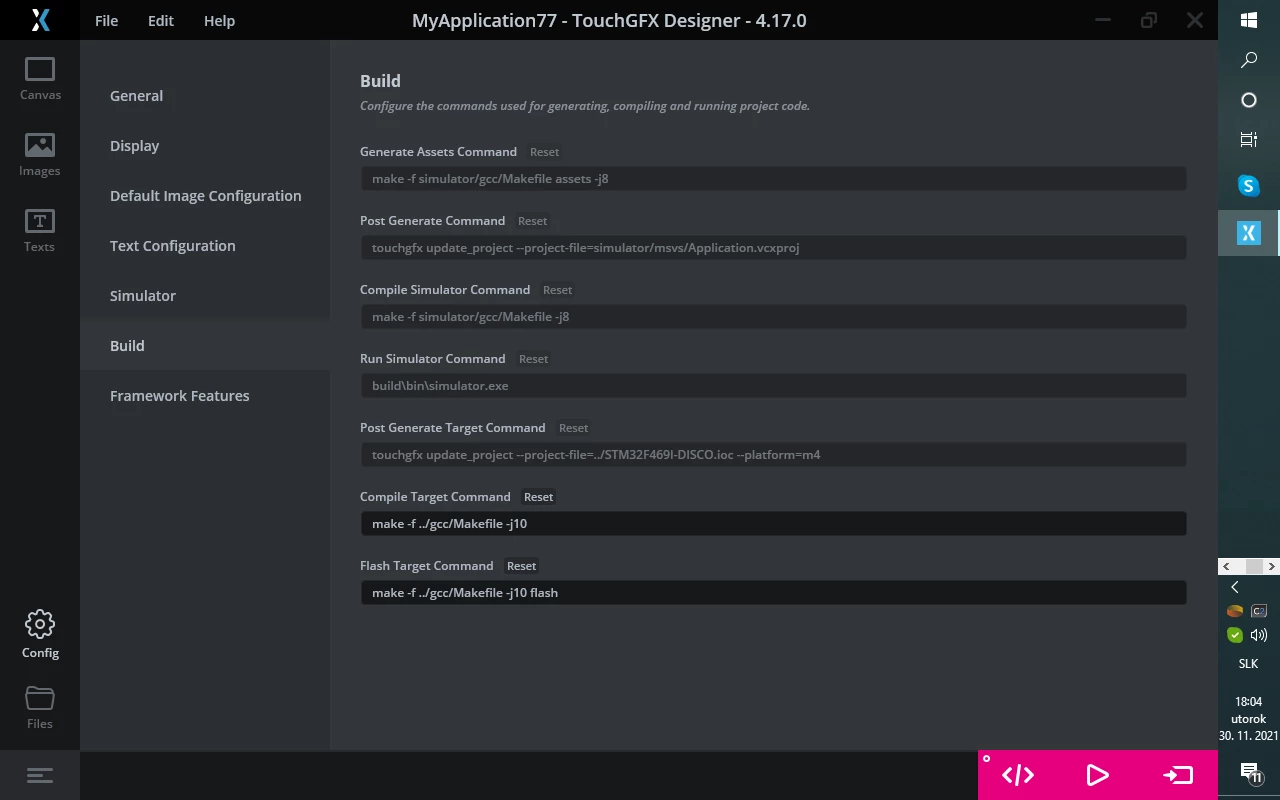Open the Windows Start button
1280x800 pixels.
[1249, 20]
